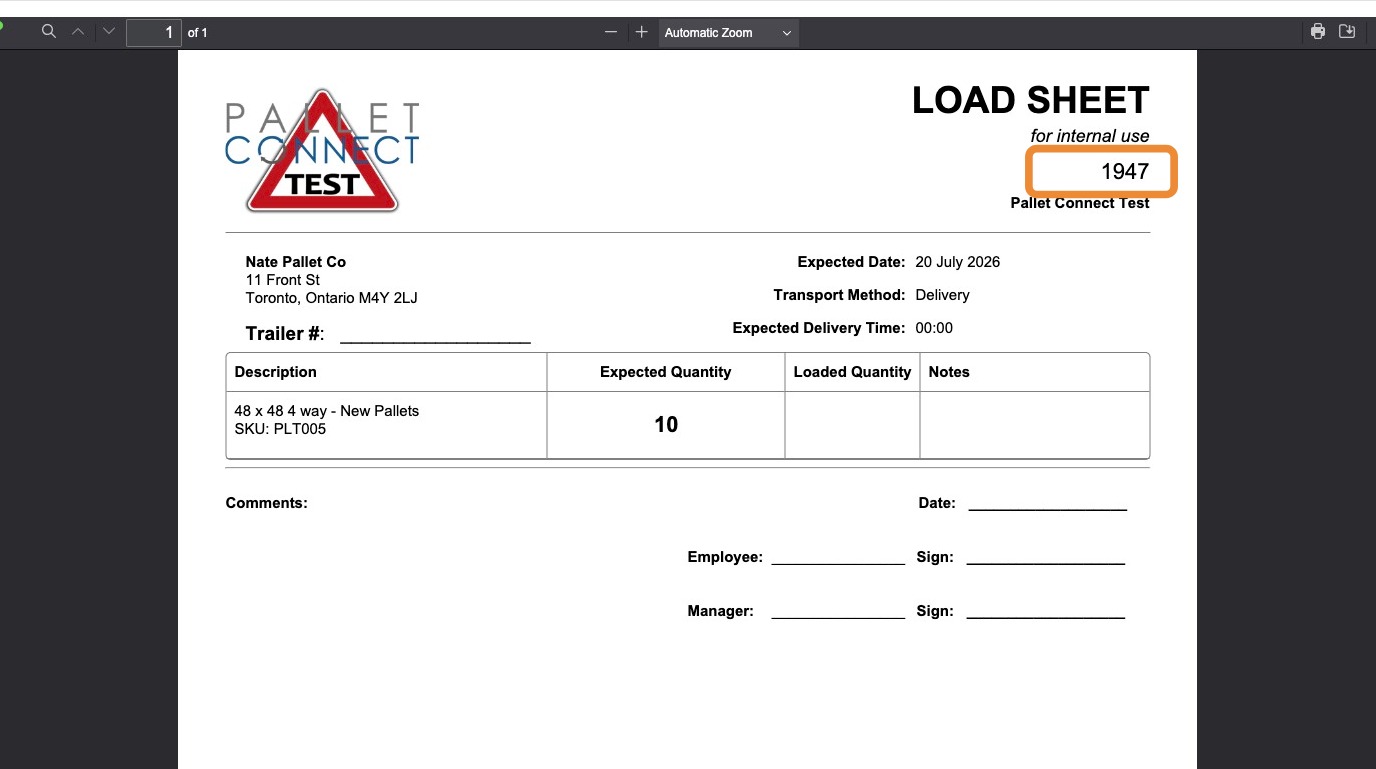Open the Automatic Zoom dropdown
This screenshot has height=769, width=1376.
point(728,33)
